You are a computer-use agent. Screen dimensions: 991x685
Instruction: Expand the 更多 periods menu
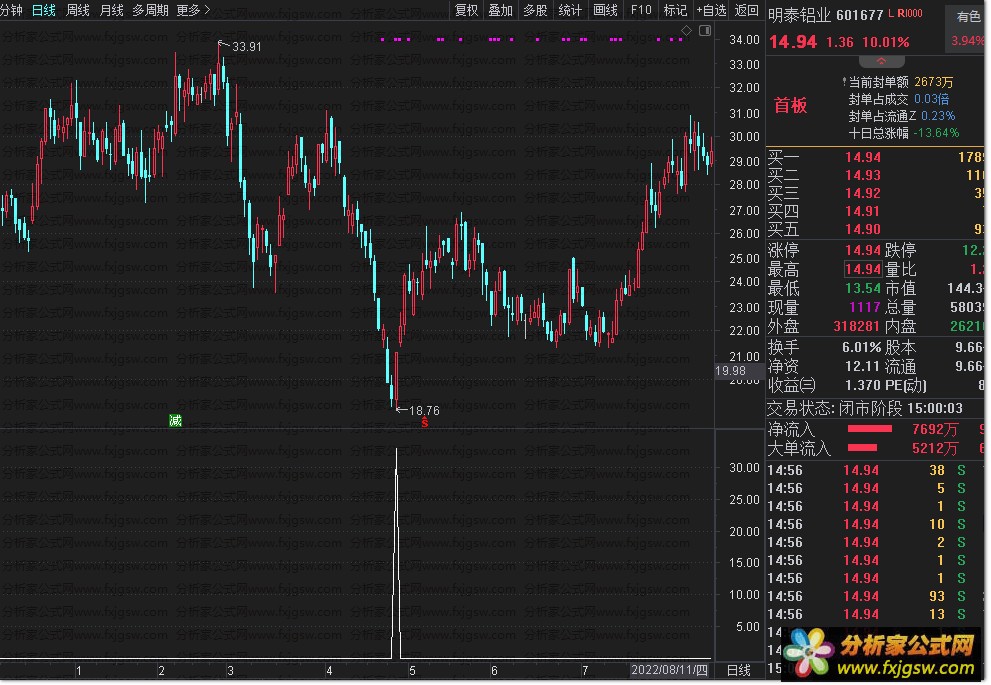(193, 10)
